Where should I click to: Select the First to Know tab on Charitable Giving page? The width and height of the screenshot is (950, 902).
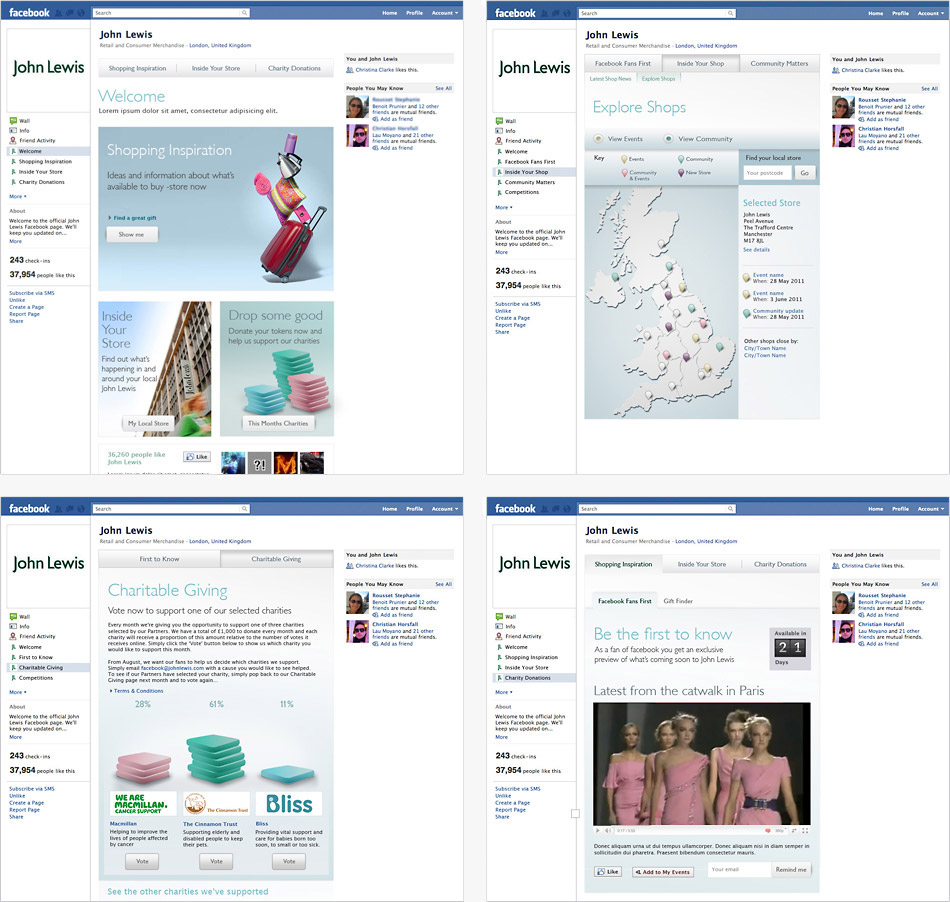159,559
